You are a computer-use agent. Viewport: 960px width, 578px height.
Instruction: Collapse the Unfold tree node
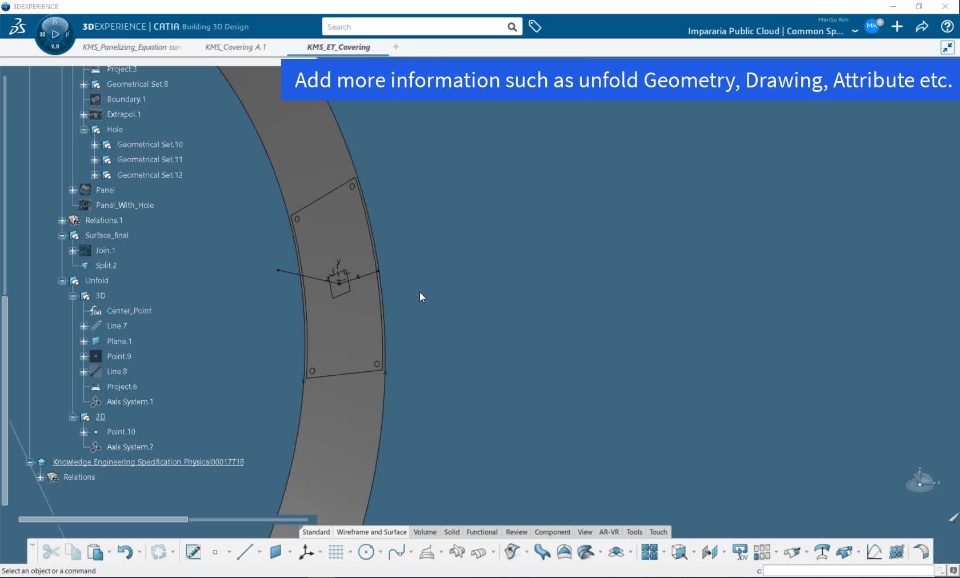(62, 281)
